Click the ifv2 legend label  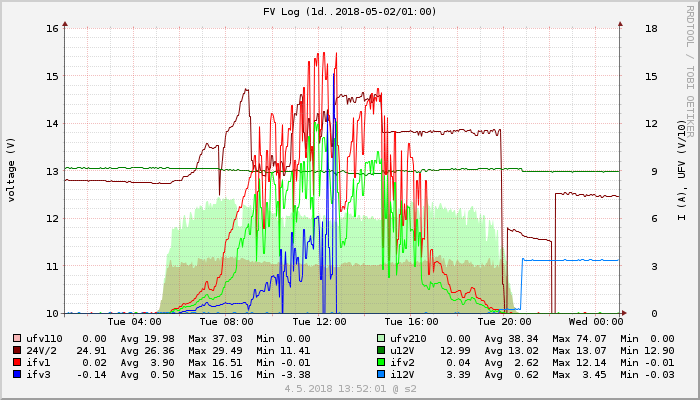[402, 363]
